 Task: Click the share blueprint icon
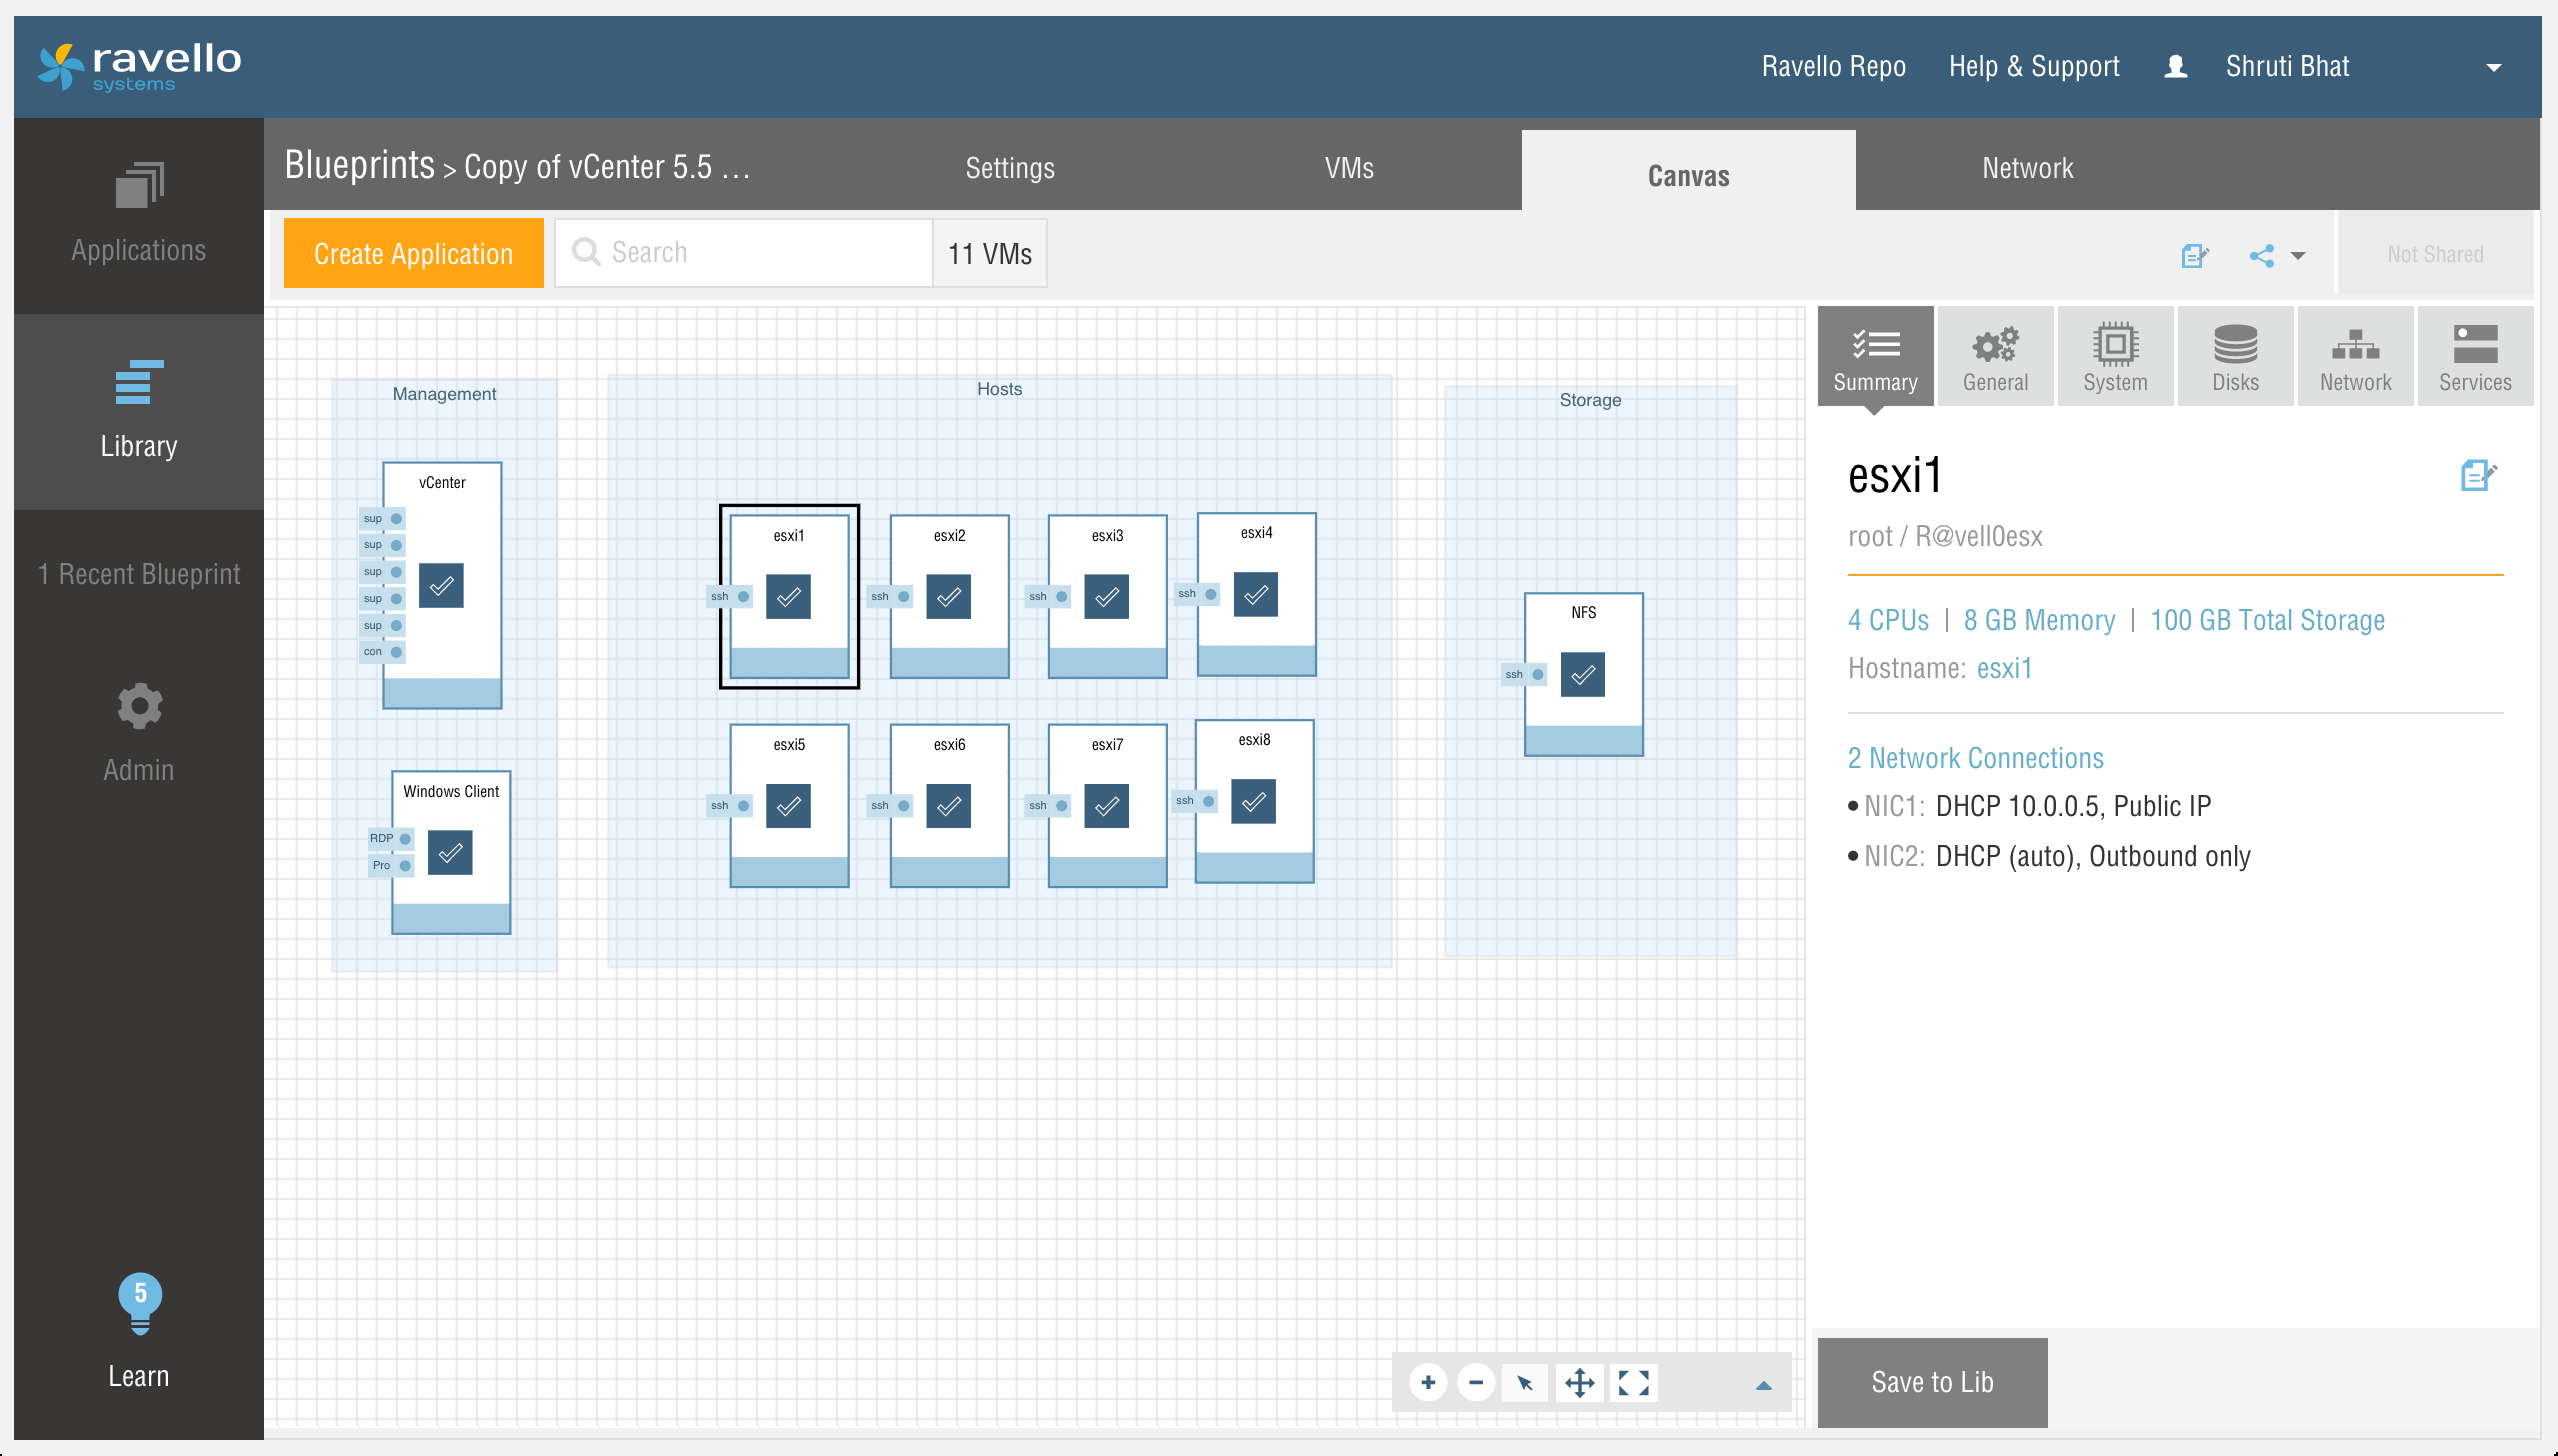coord(2262,255)
